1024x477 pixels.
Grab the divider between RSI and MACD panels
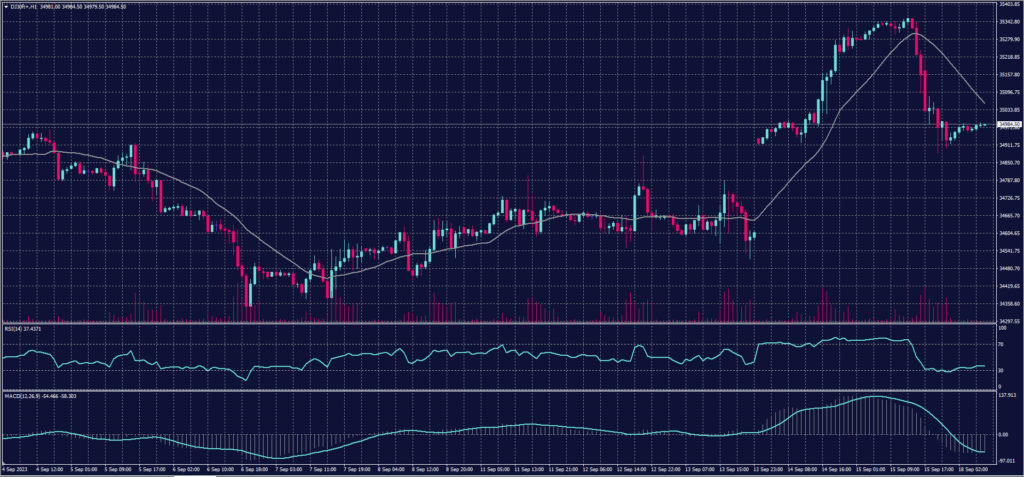(x=500, y=391)
